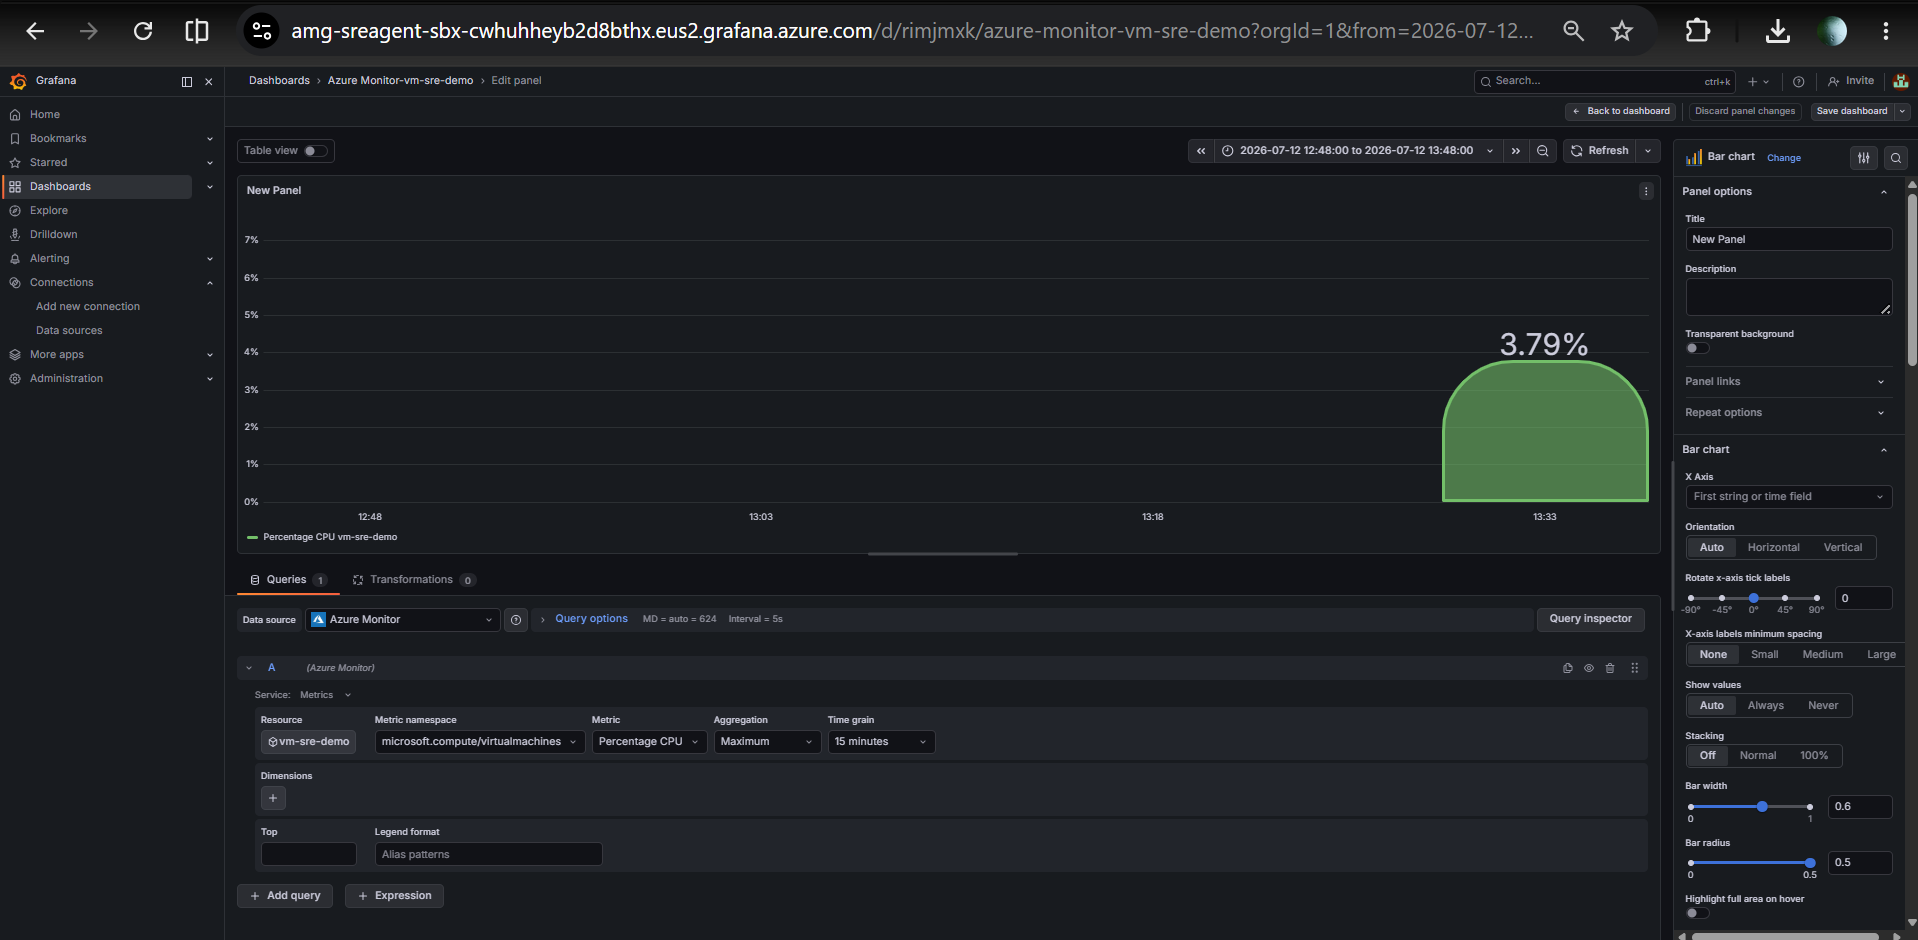Click Add query button
The image size is (1918, 940).
coord(286,896)
